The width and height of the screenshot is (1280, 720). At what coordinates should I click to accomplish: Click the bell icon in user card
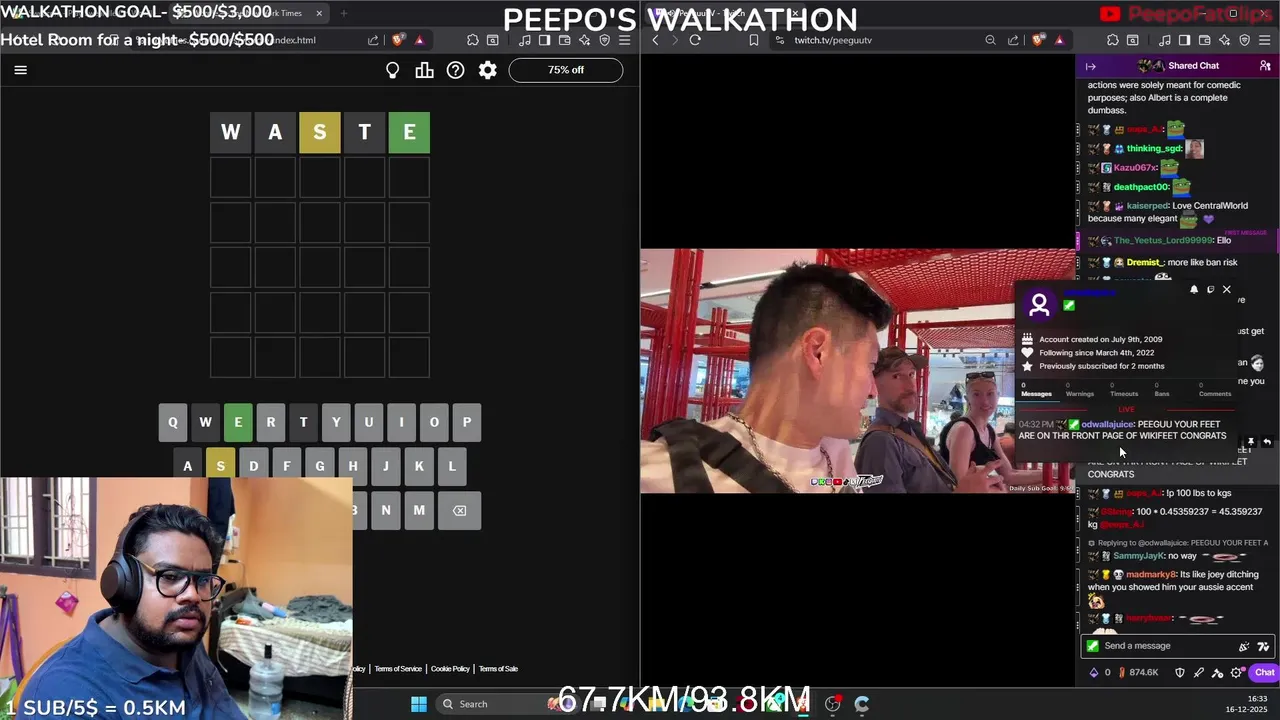tap(1194, 289)
